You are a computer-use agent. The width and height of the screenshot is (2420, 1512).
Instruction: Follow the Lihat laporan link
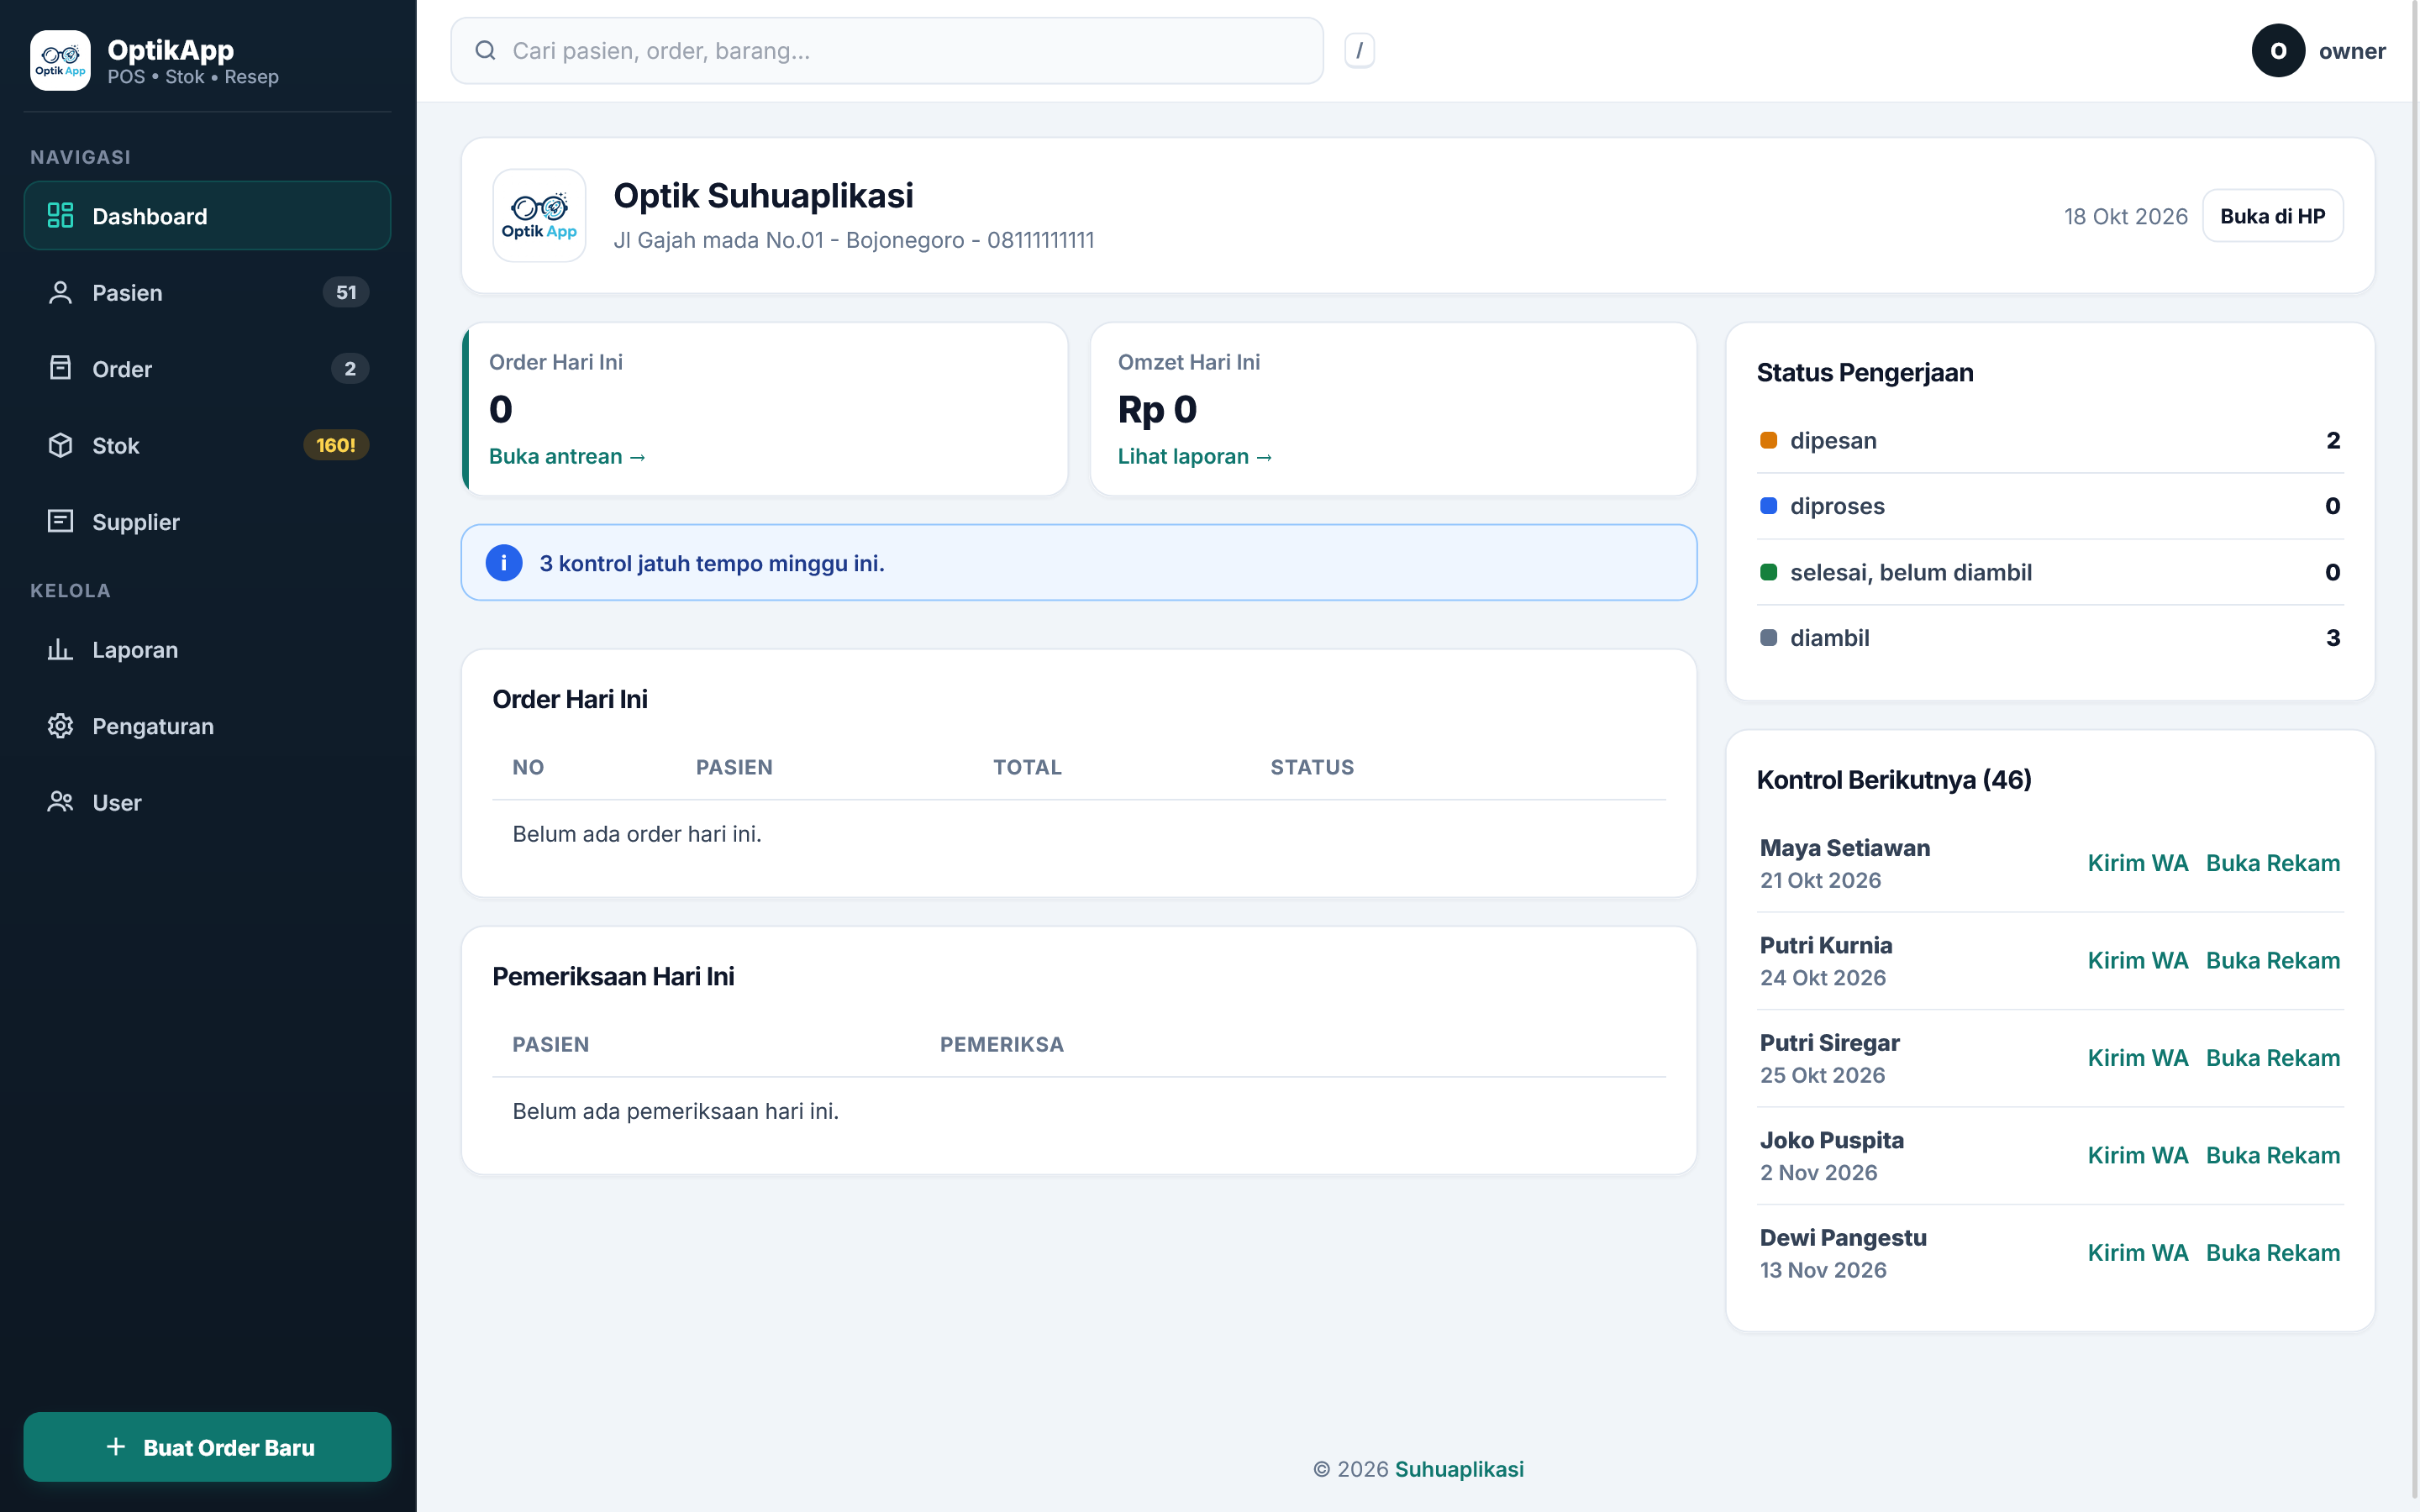coord(1195,456)
